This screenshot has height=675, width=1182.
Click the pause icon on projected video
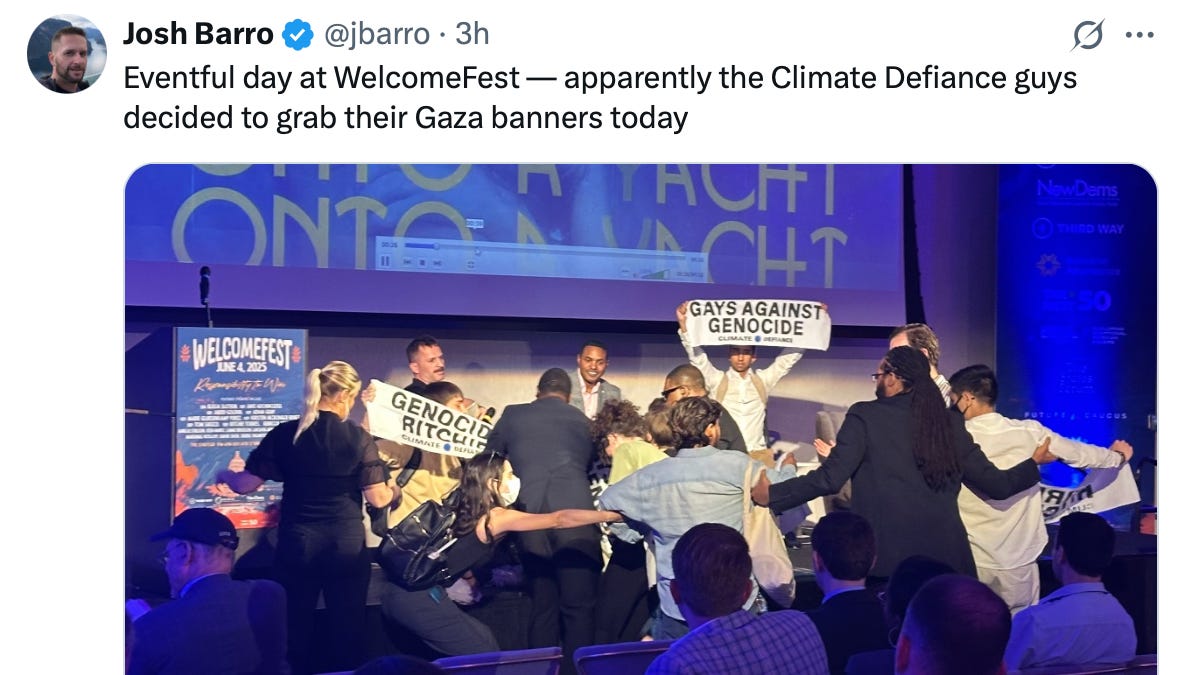(x=385, y=261)
